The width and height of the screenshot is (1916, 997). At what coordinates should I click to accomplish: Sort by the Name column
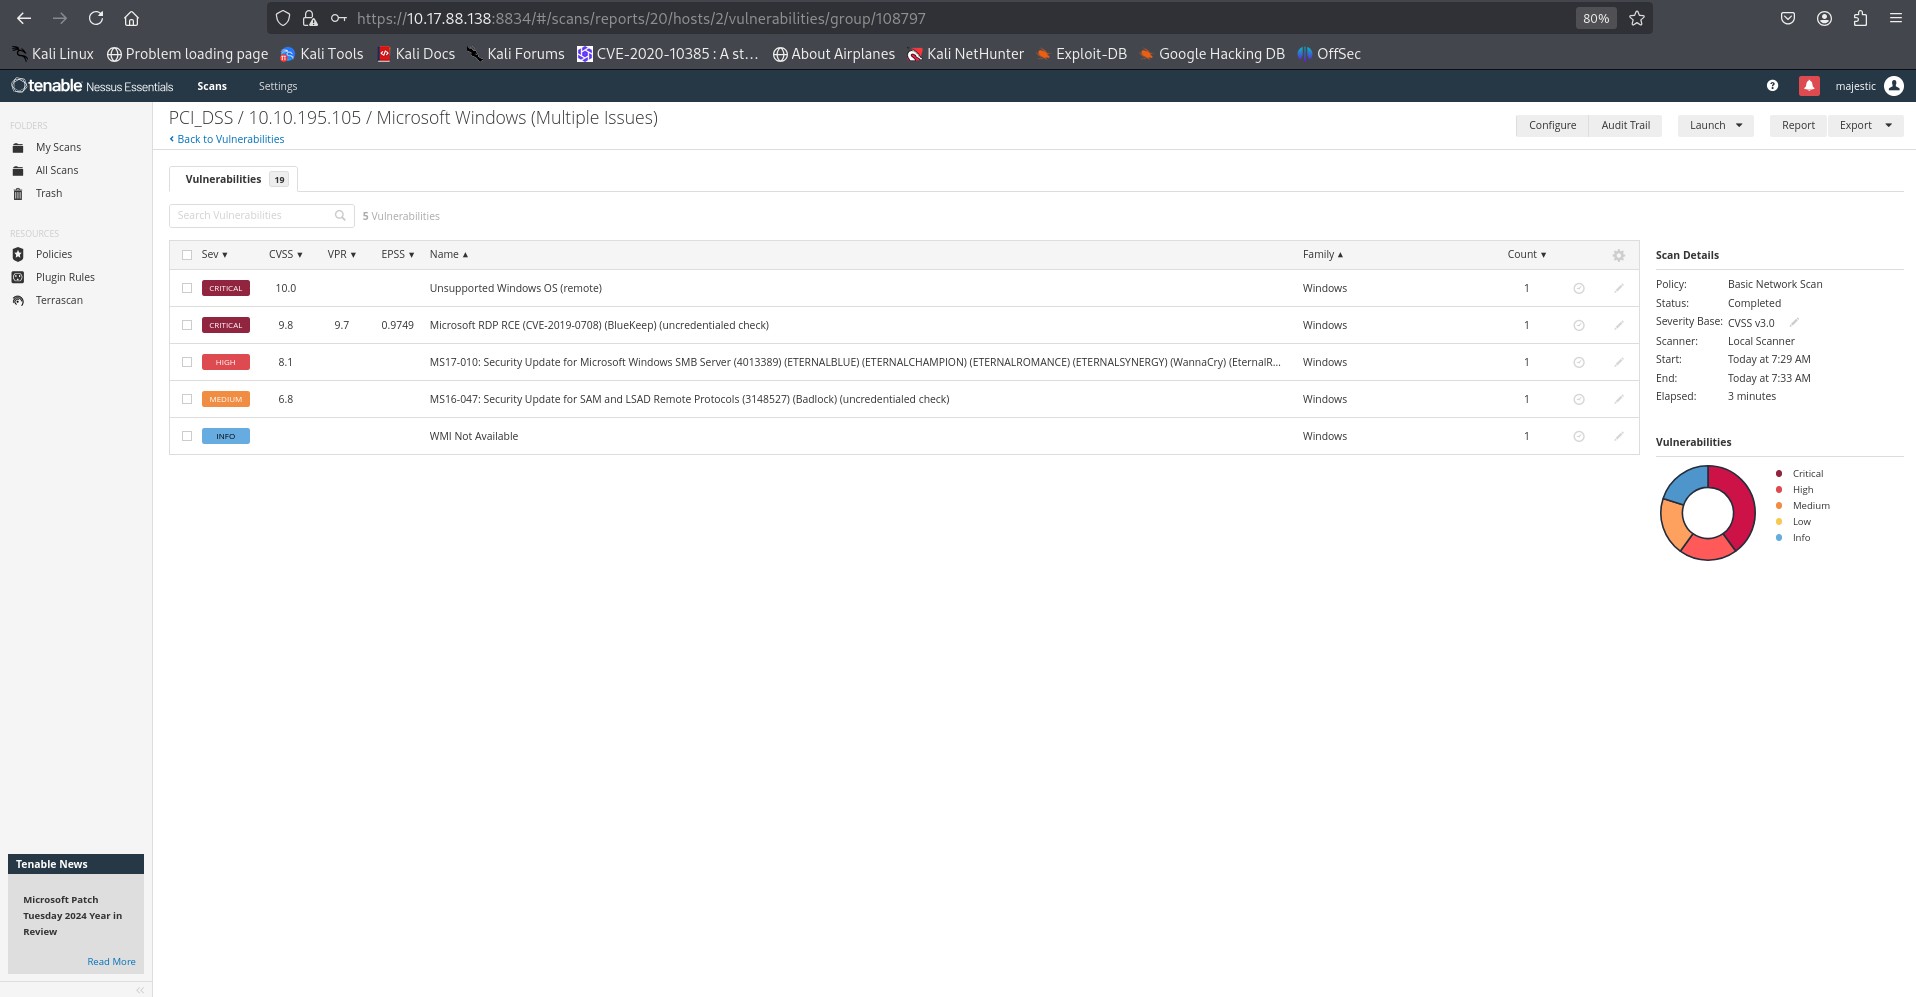click(x=448, y=254)
